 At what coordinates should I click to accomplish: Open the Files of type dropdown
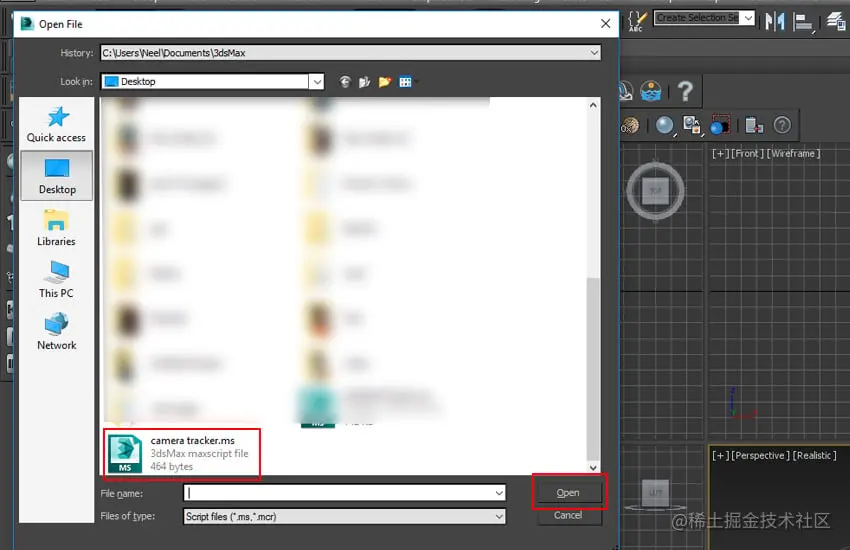tap(345, 516)
